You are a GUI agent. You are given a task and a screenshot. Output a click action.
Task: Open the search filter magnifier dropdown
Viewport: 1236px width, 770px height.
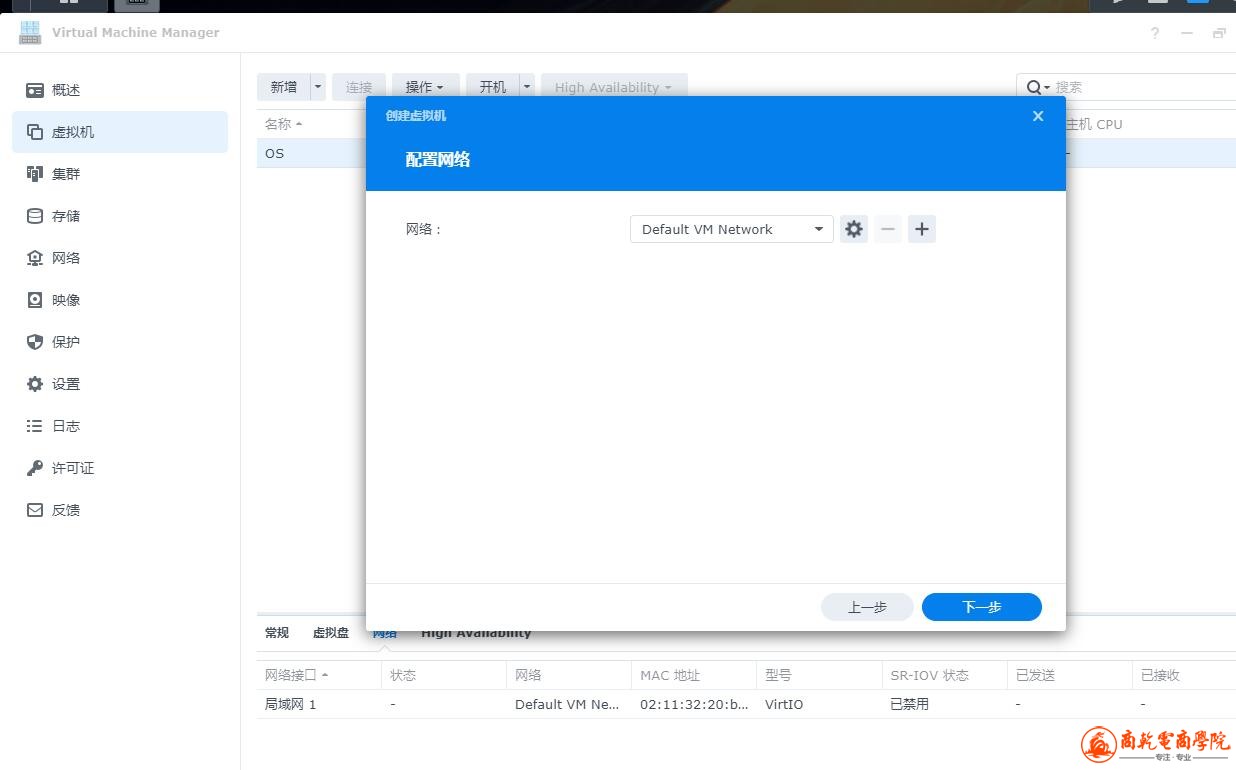[1038, 87]
